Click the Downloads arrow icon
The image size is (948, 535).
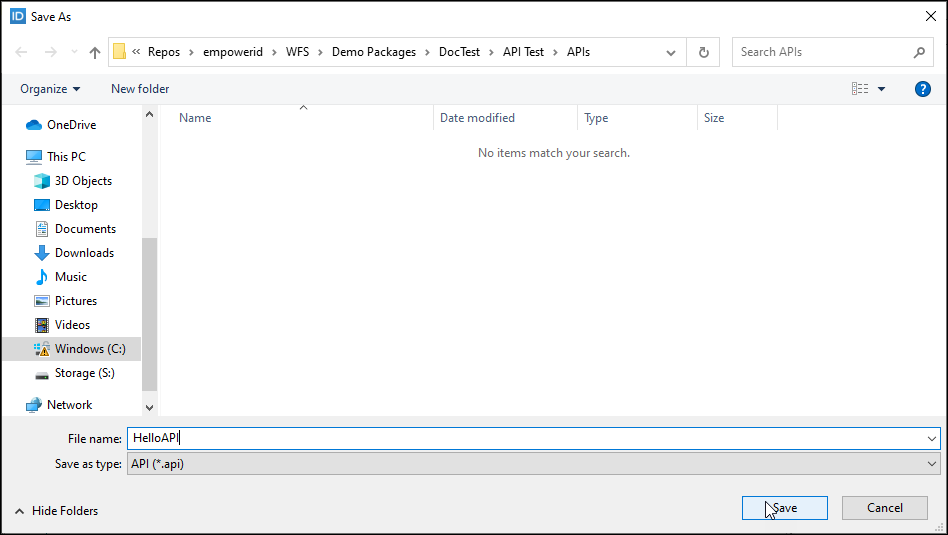click(x=42, y=253)
